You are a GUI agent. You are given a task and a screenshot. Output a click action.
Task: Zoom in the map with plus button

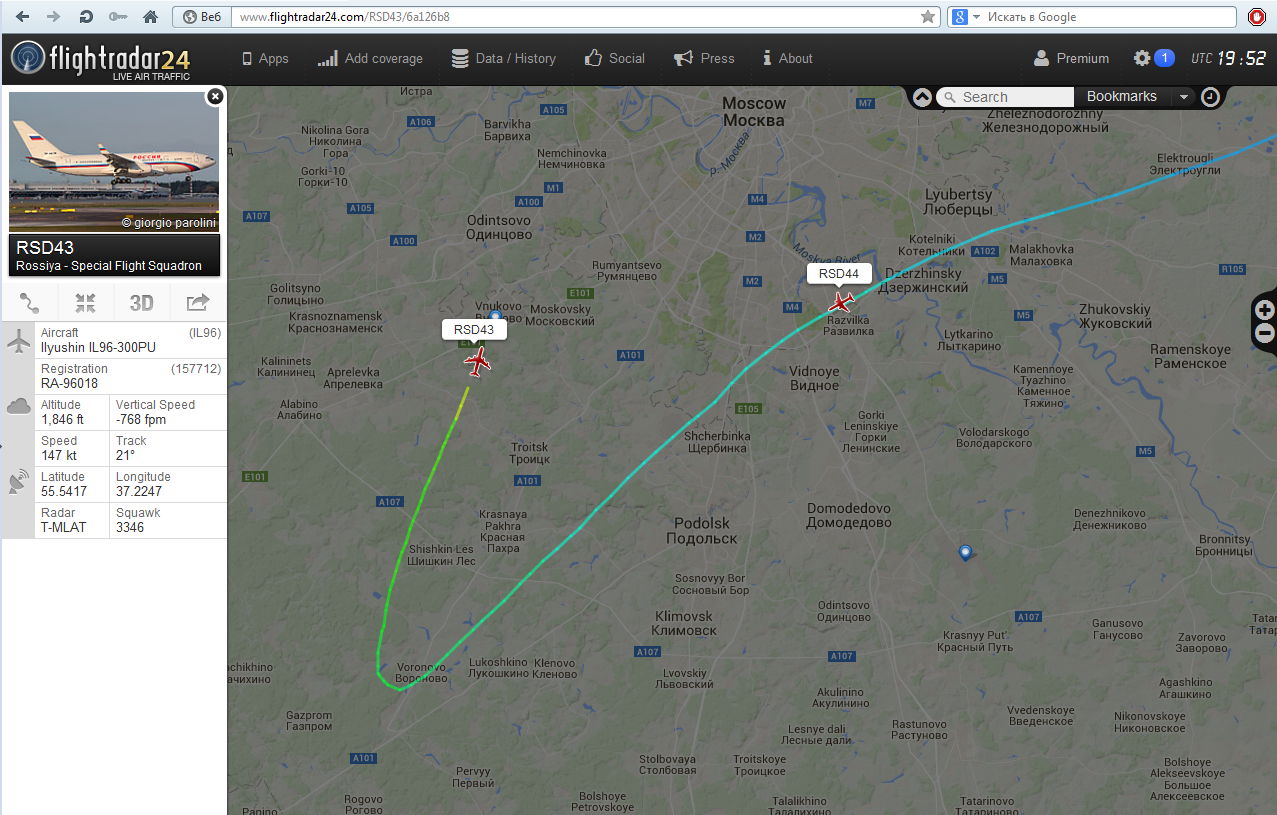[1265, 310]
